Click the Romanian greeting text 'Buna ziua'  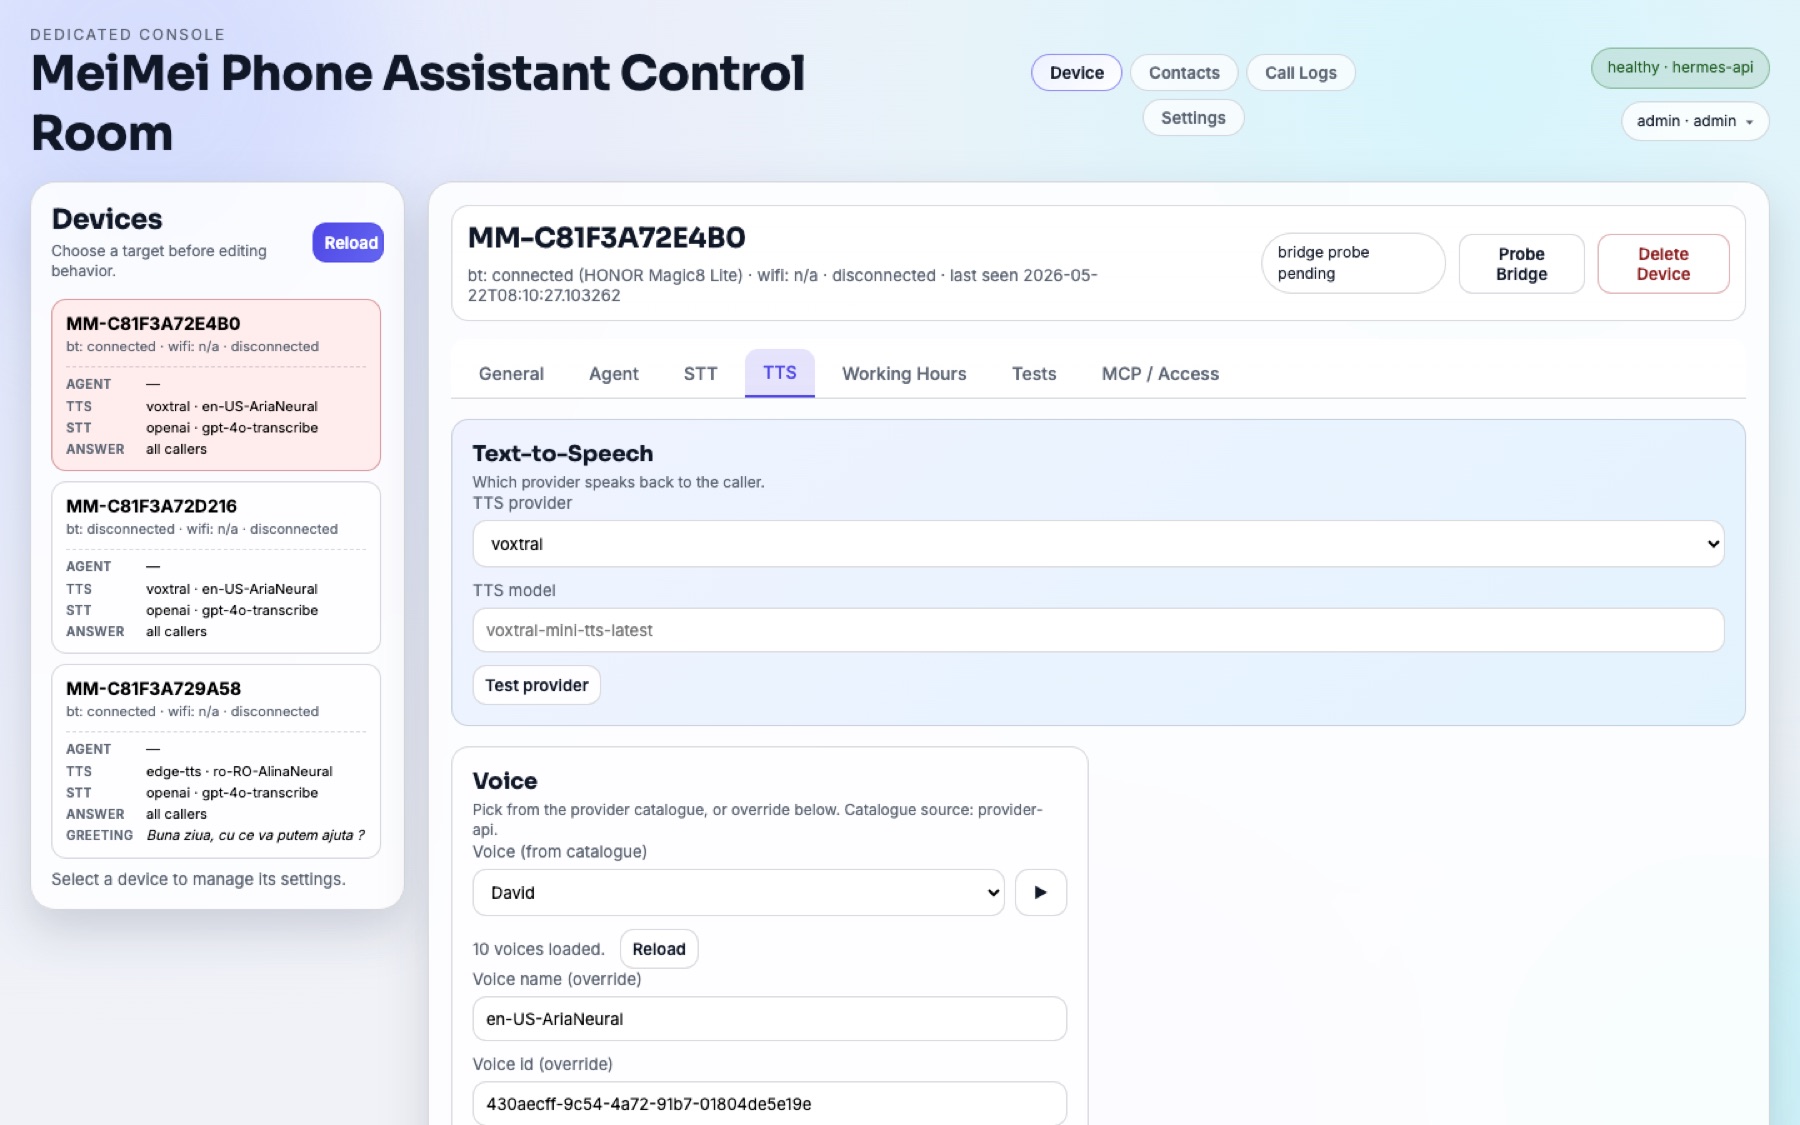tap(255, 835)
